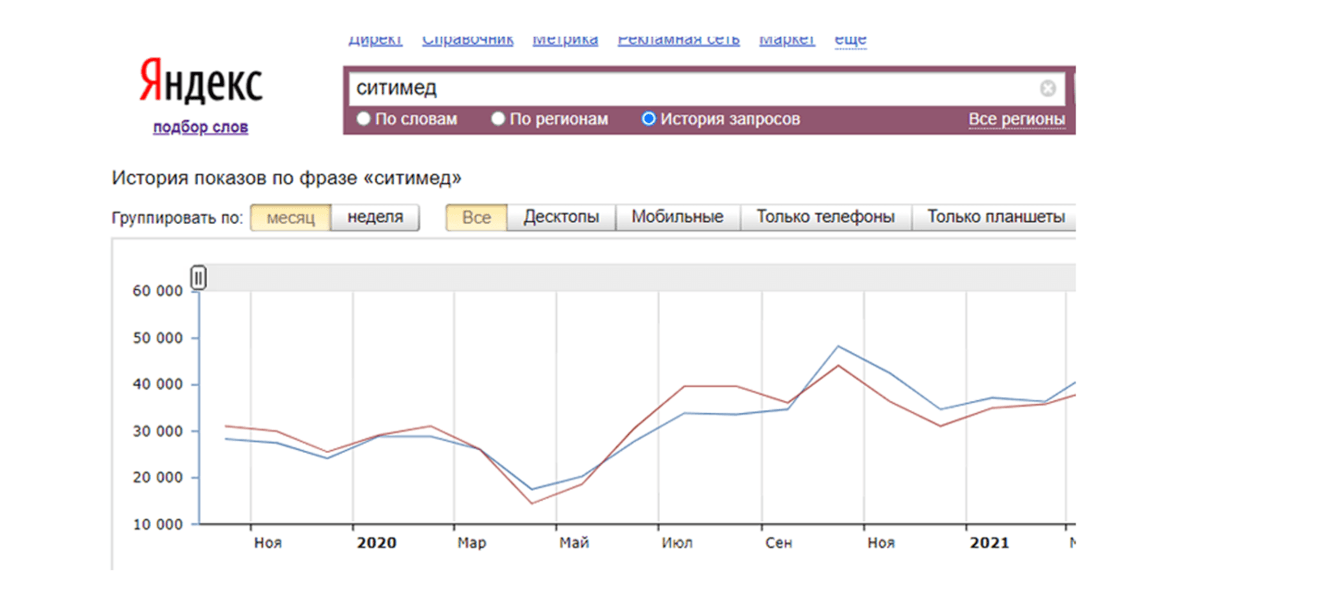Viewport: 1340px width, 596px height.
Task: Click the 60 000 axis value
Action: pyautogui.click(x=158, y=291)
